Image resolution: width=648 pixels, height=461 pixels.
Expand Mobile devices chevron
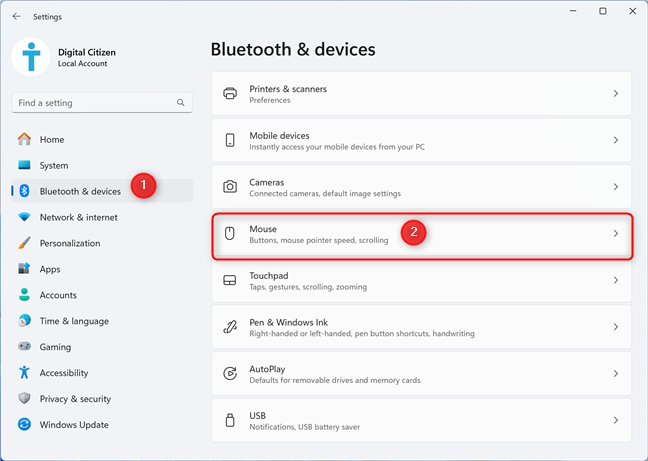(x=616, y=140)
